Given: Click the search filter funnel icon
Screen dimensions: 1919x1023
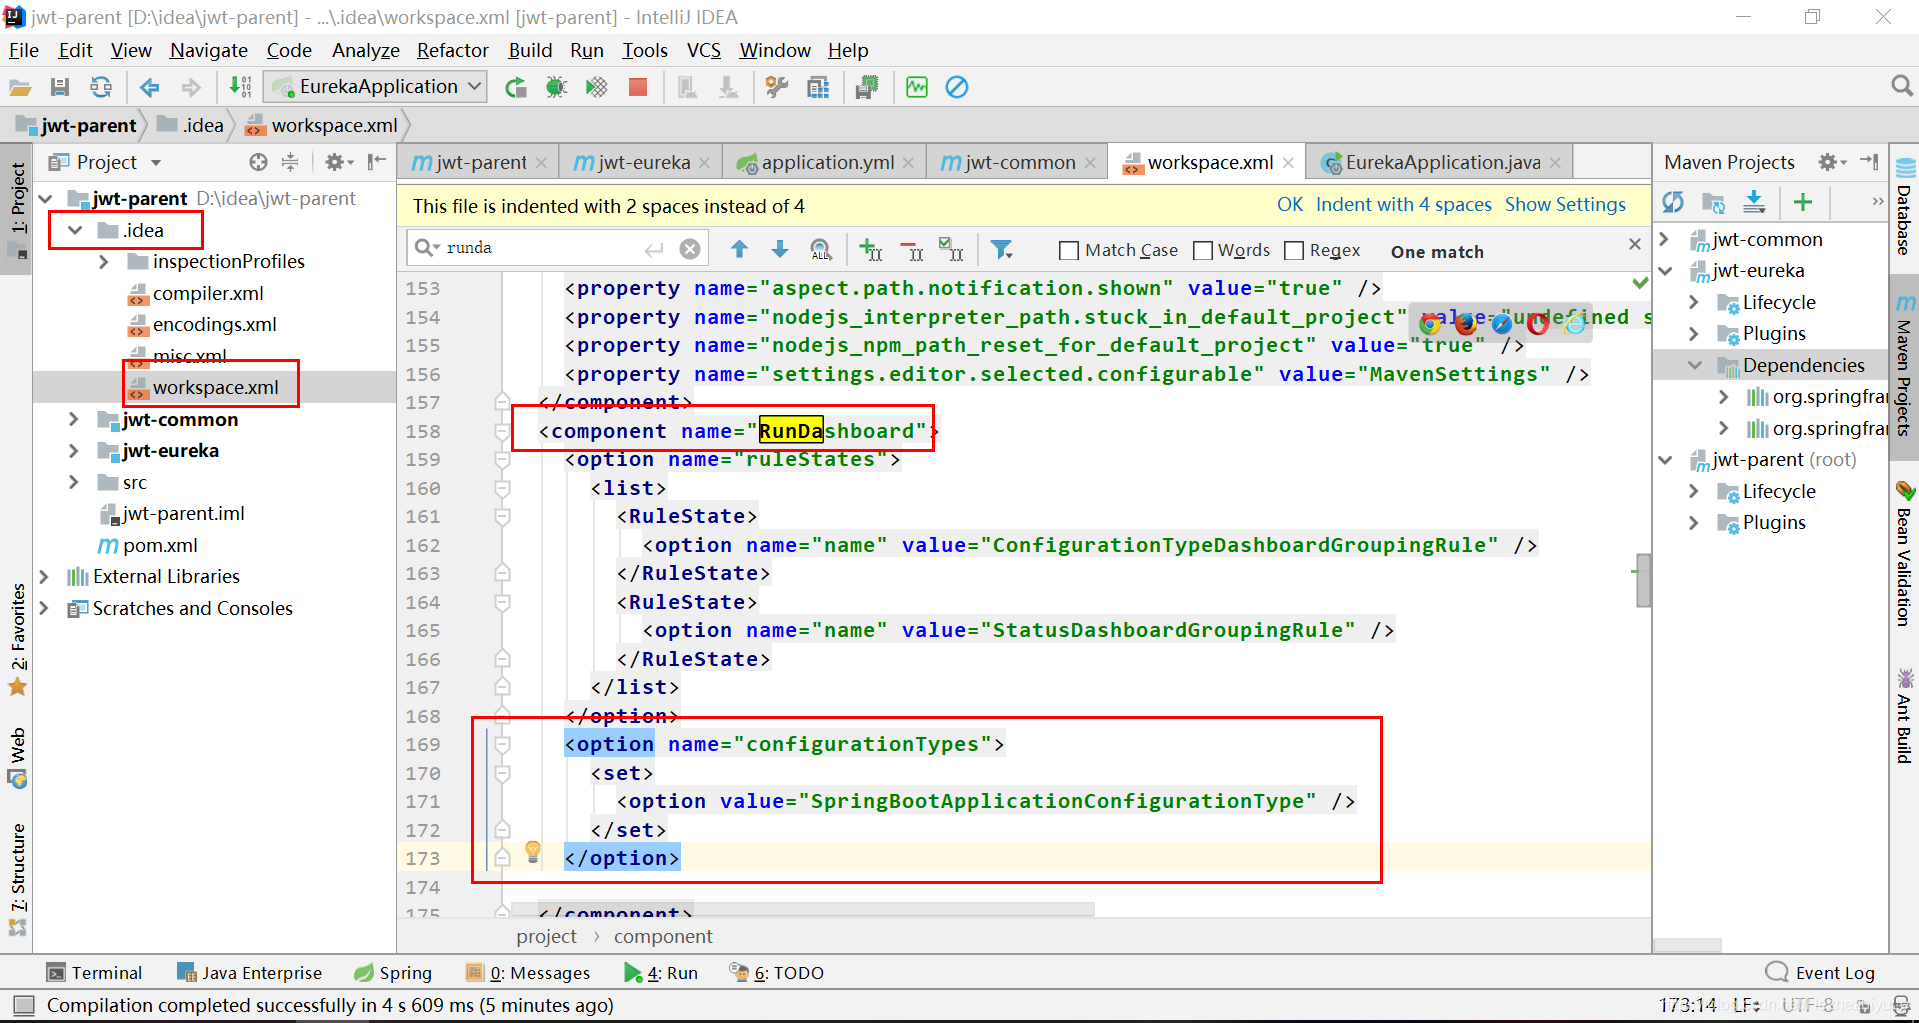Looking at the screenshot, I should click(x=1001, y=249).
